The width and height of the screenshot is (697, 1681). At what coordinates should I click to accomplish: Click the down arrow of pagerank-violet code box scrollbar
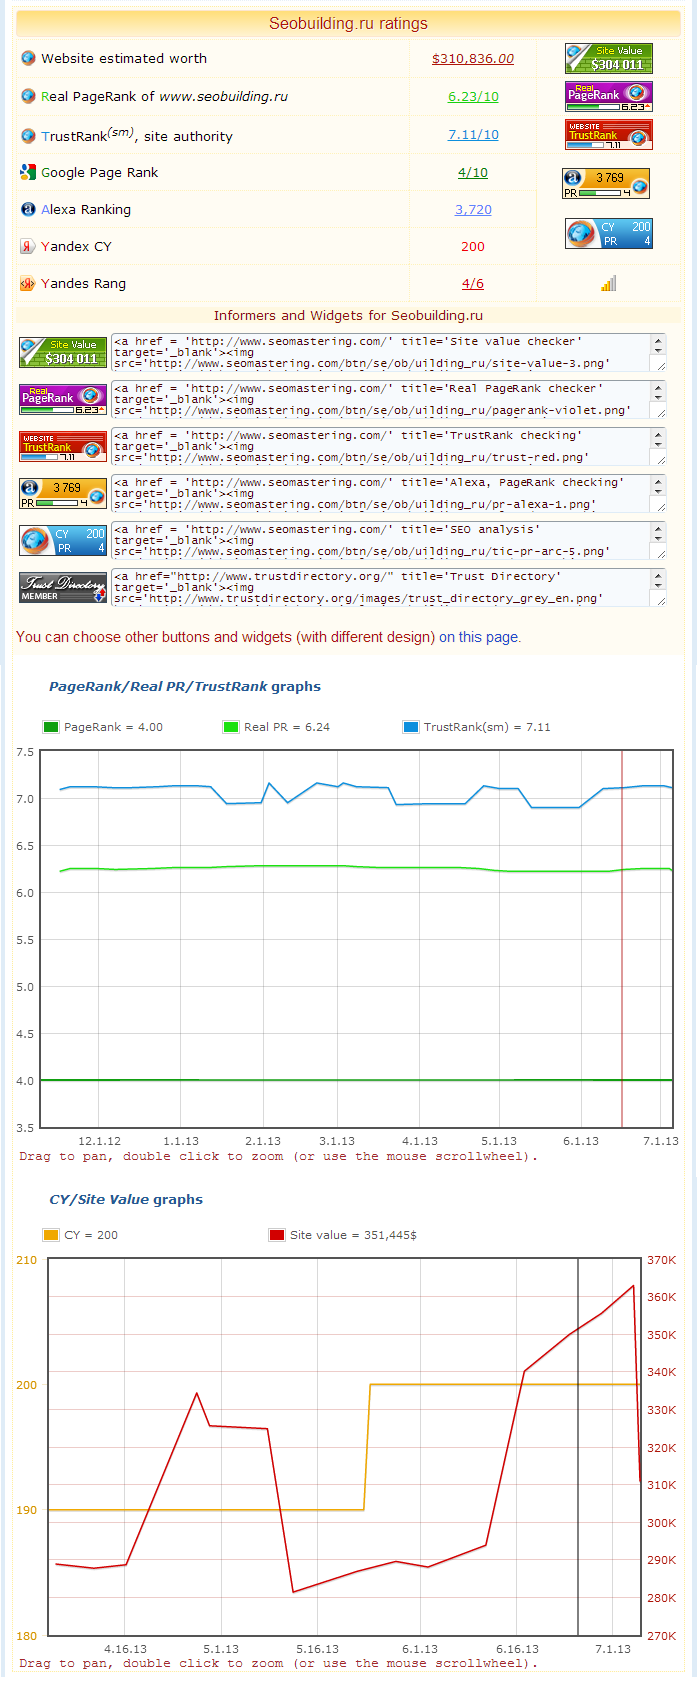click(x=658, y=398)
